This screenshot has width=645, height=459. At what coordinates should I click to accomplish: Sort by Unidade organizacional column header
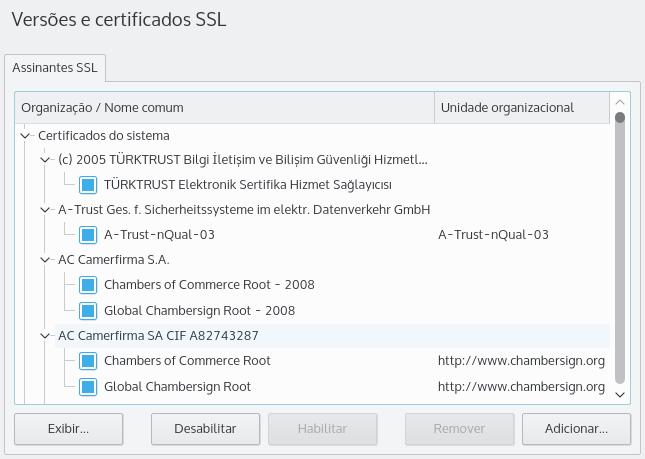520,107
